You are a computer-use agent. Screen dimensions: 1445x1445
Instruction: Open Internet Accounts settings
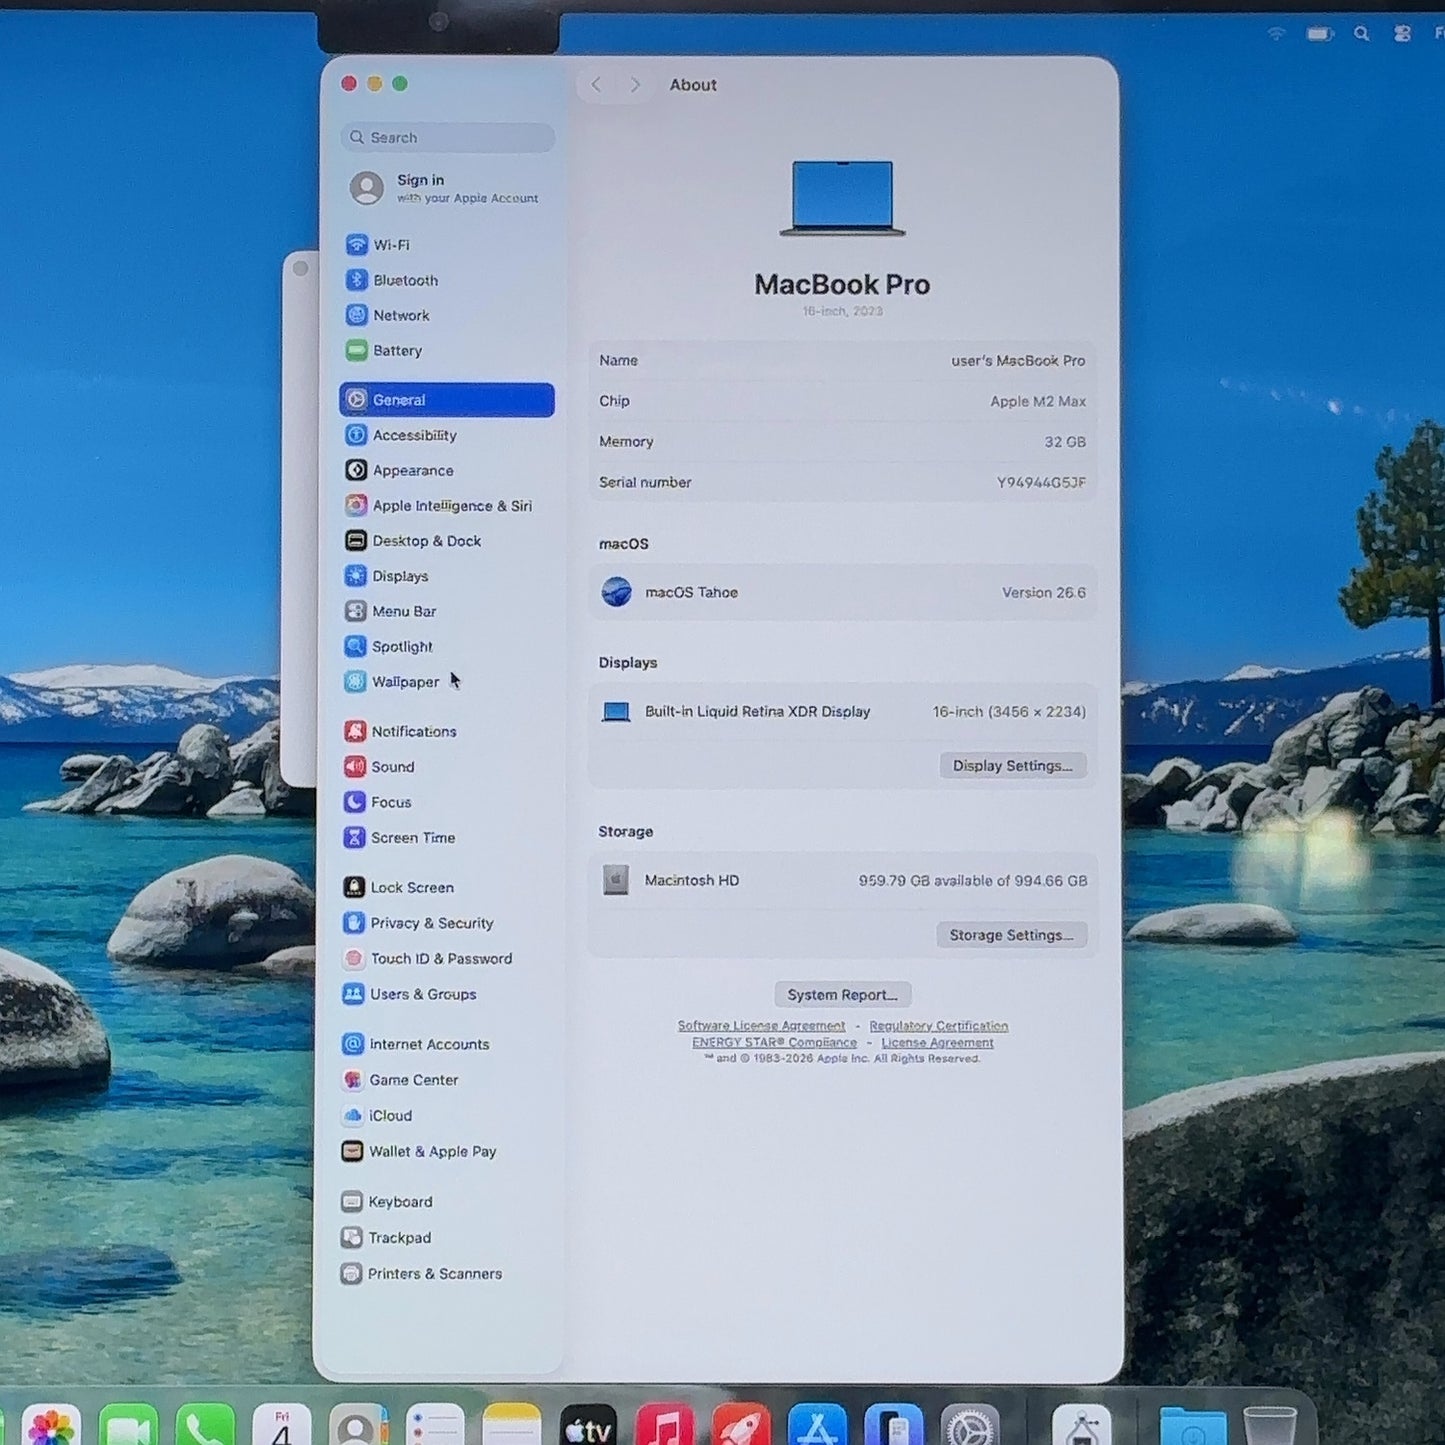coord(446,1044)
